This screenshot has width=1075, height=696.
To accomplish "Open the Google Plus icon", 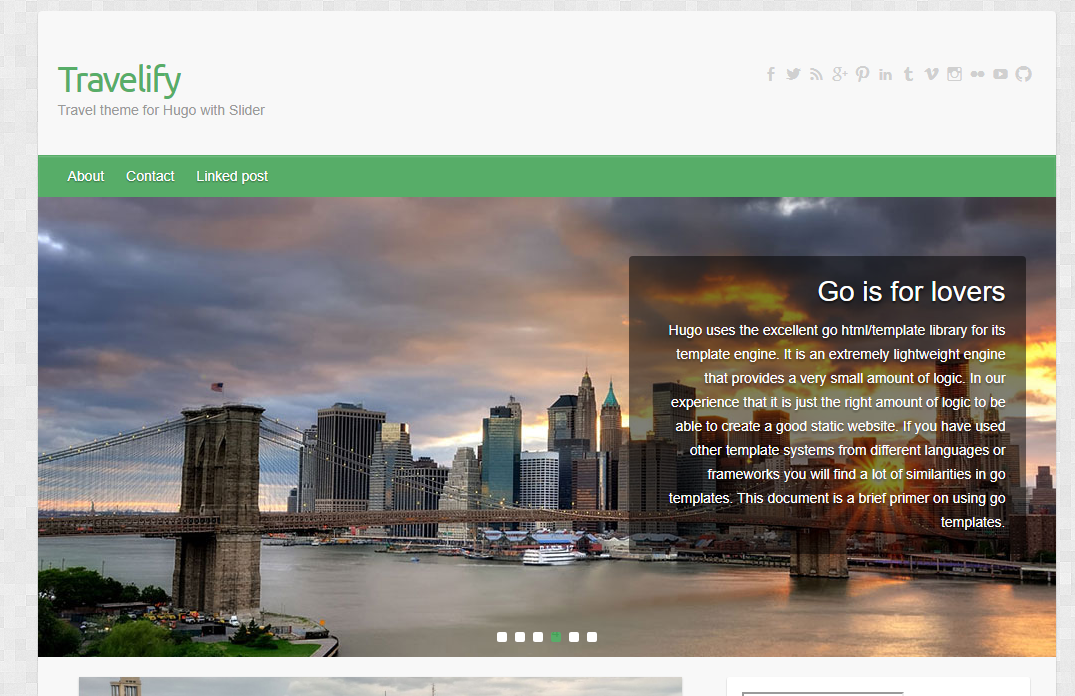I will [839, 74].
